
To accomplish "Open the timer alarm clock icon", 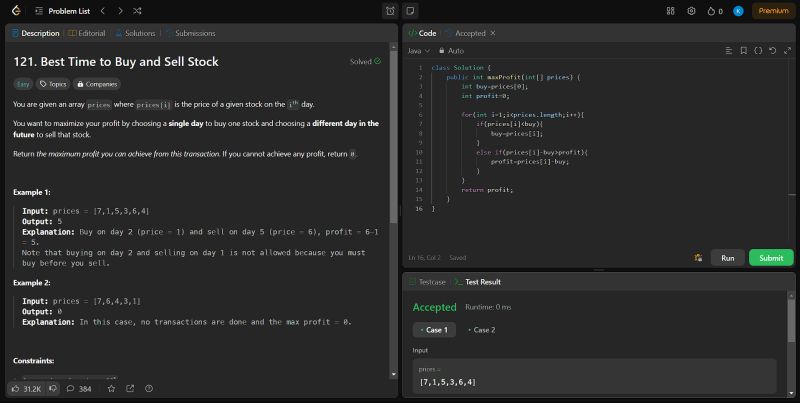I will click(x=390, y=11).
